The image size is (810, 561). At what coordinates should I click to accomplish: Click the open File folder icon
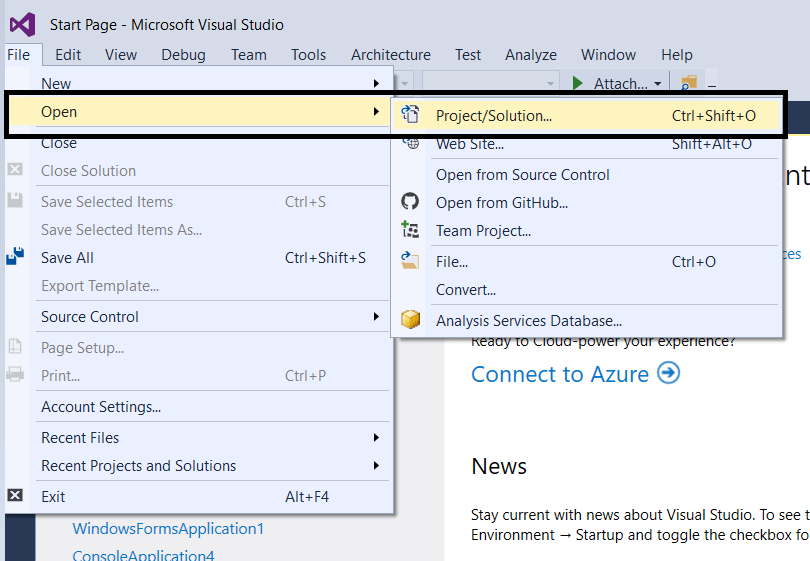tap(410, 260)
